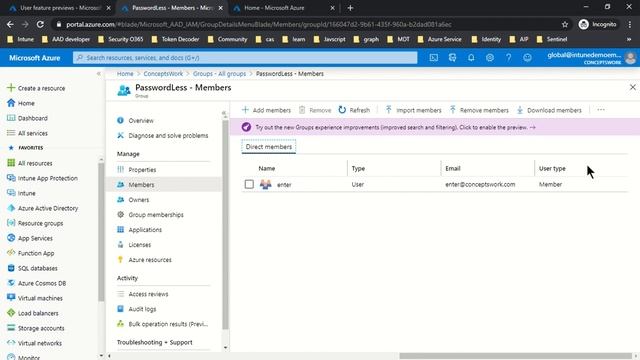Image resolution: width=640 pixels, height=360 pixels.
Task: Follow the Home breadcrumb link
Action: [x=125, y=74]
